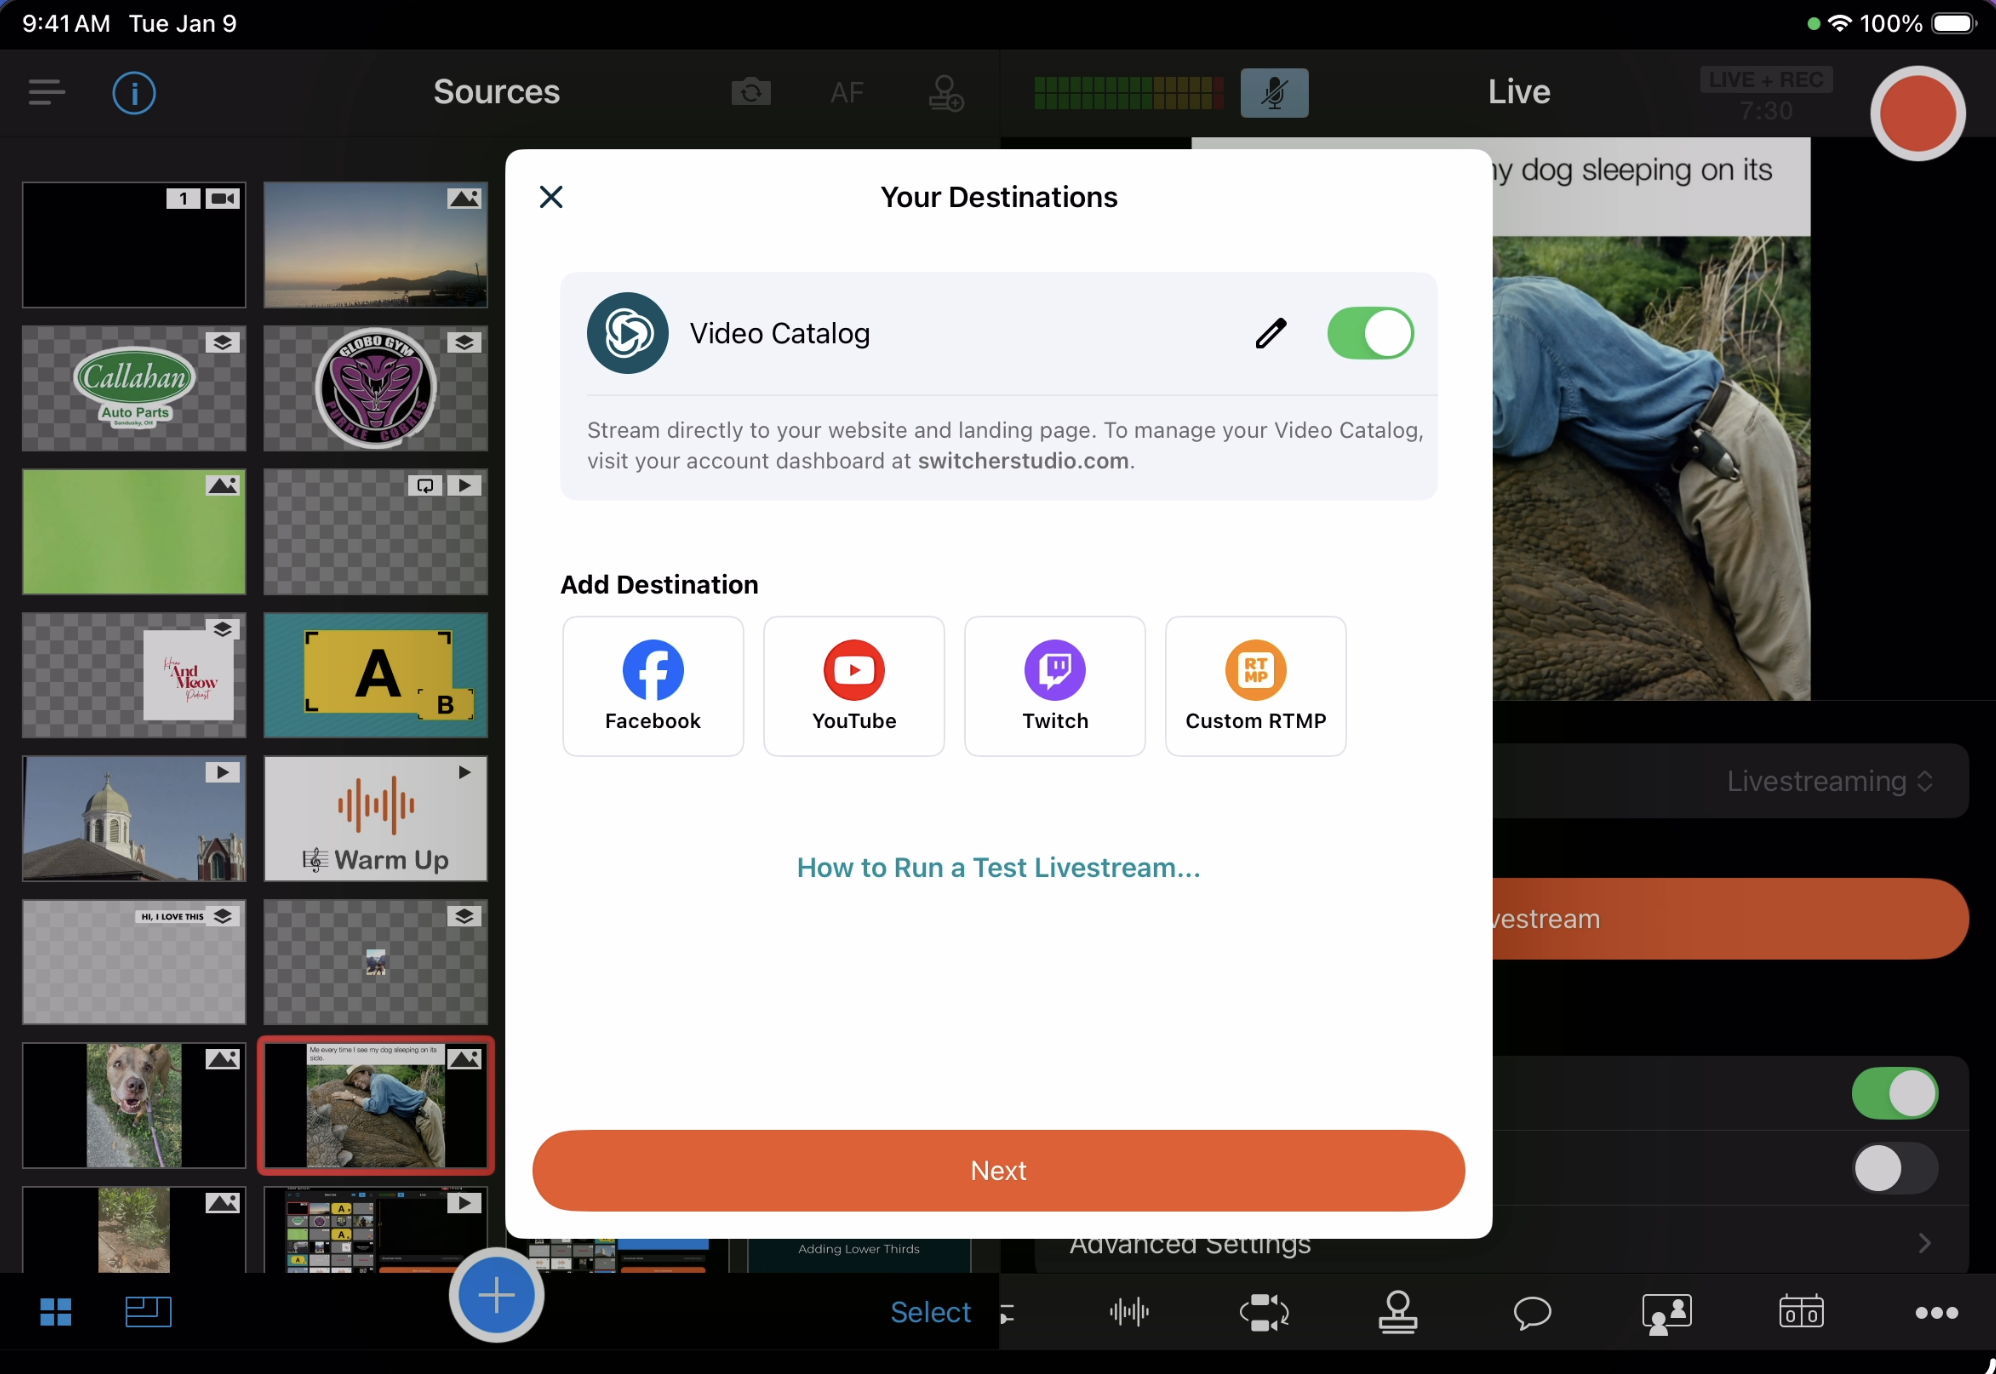Select the Warm Up audio source thumbnail
This screenshot has height=1374, width=1996.
pos(376,818)
